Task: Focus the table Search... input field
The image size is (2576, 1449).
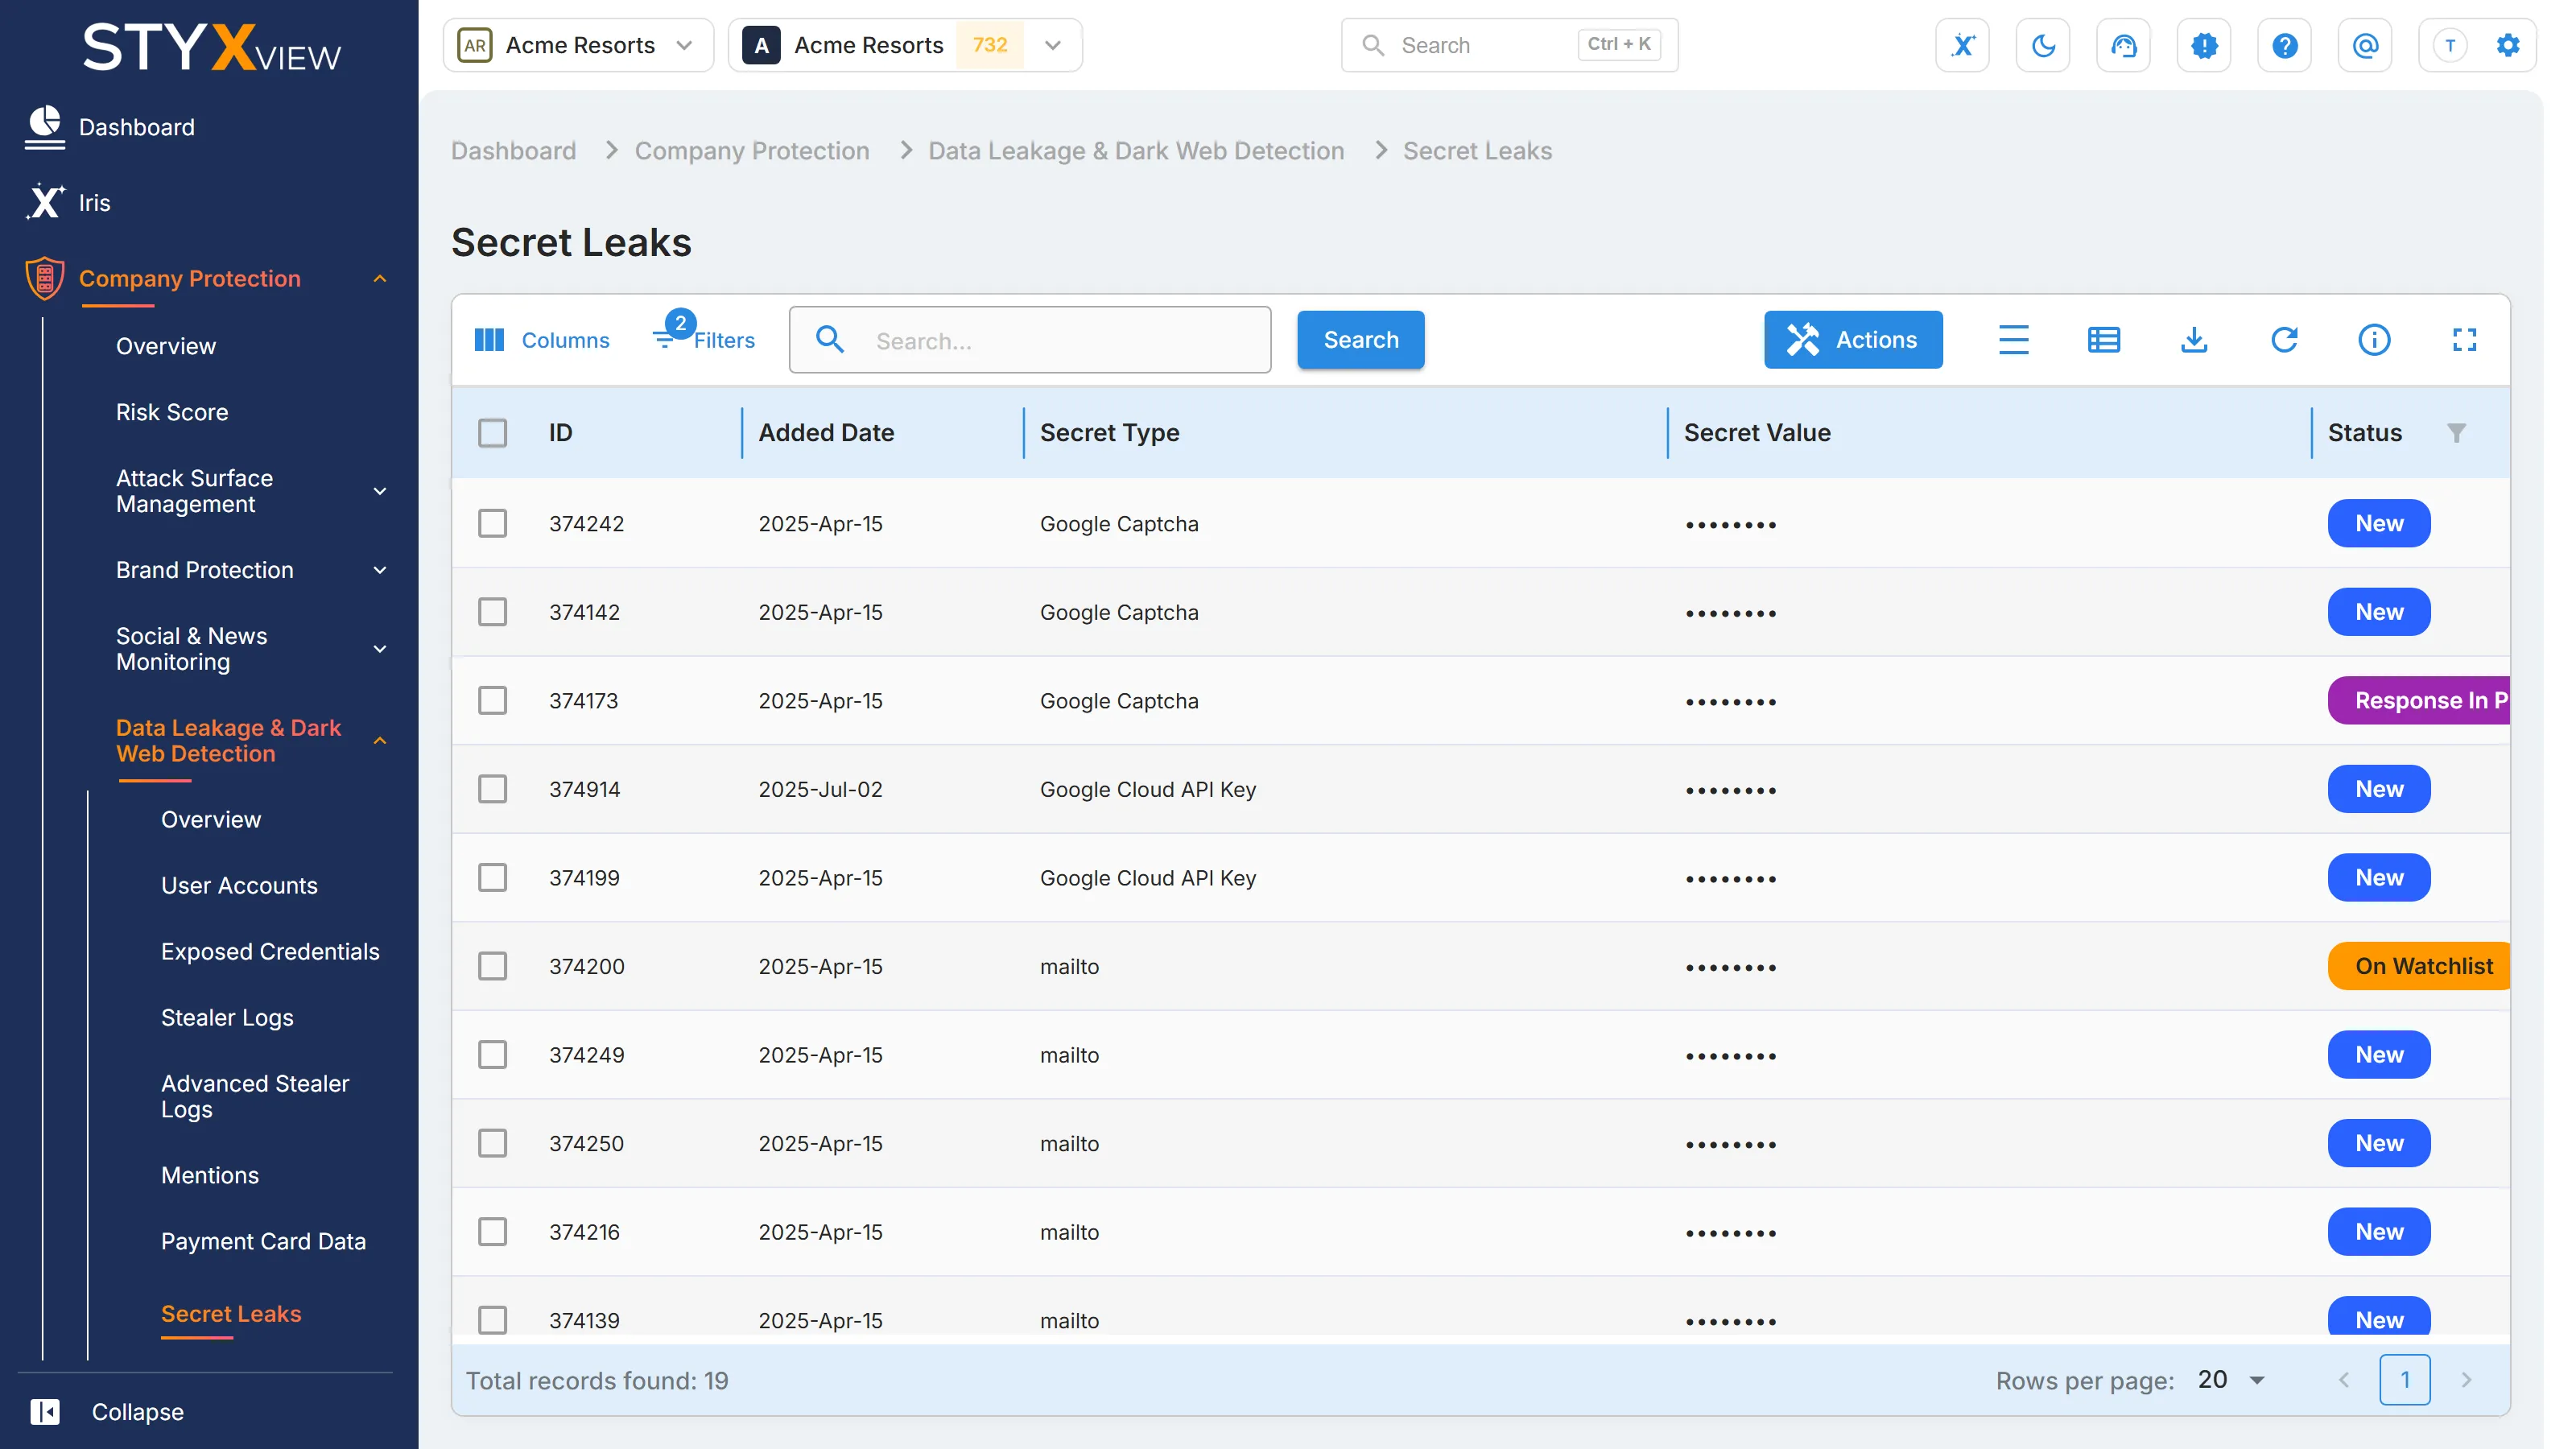Action: coord(1030,340)
